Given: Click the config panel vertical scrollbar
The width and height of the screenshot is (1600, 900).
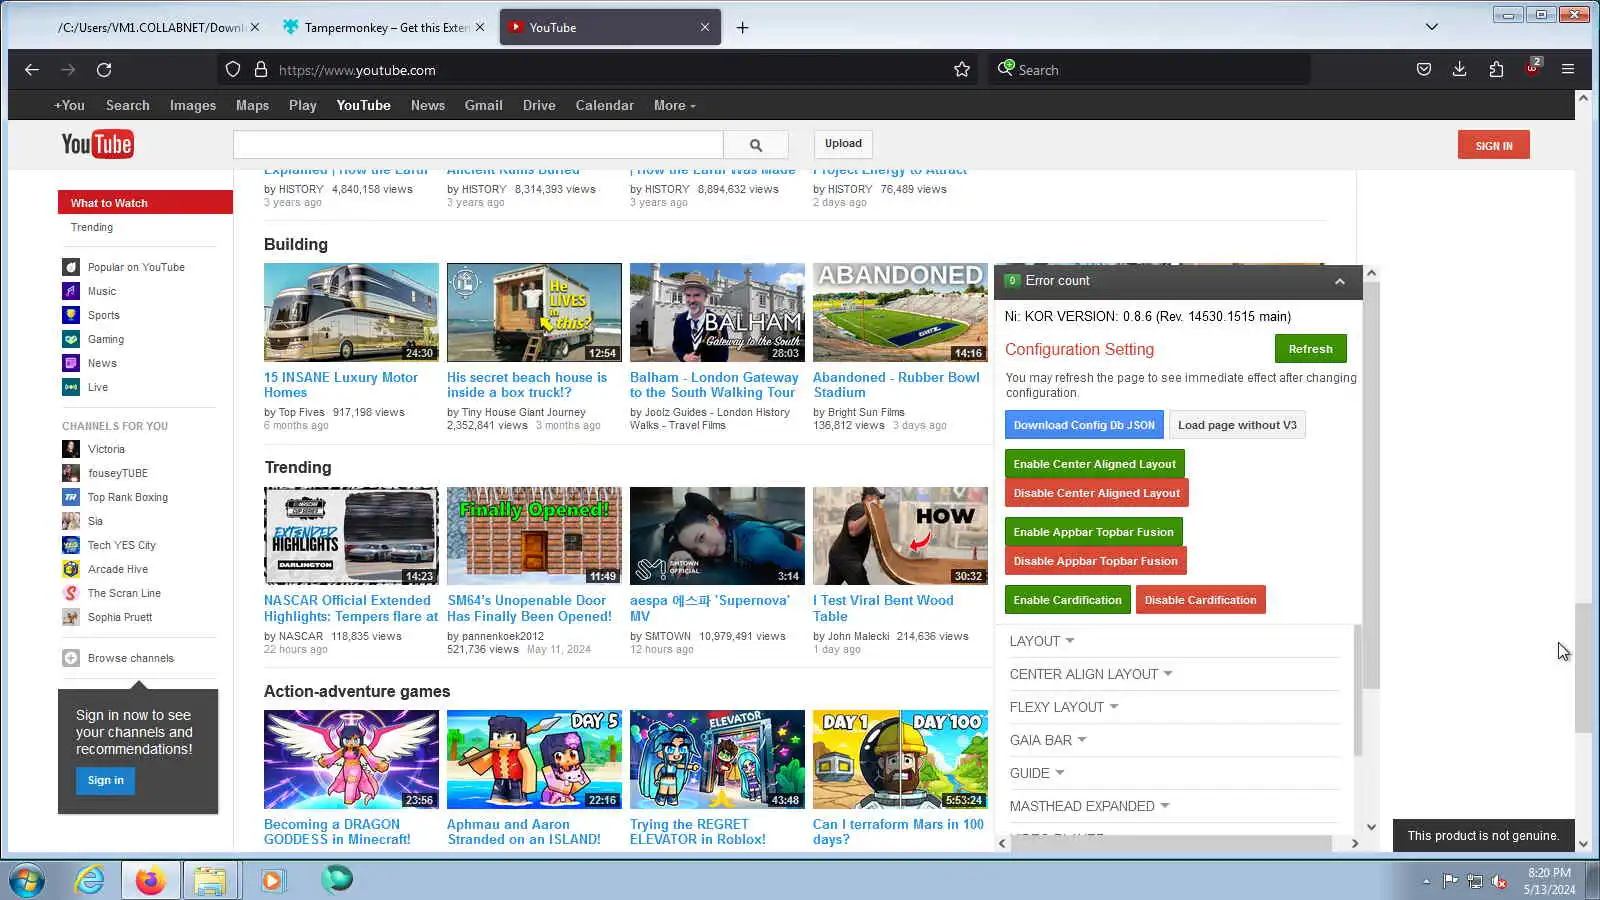Looking at the screenshot, I should click(1371, 484).
